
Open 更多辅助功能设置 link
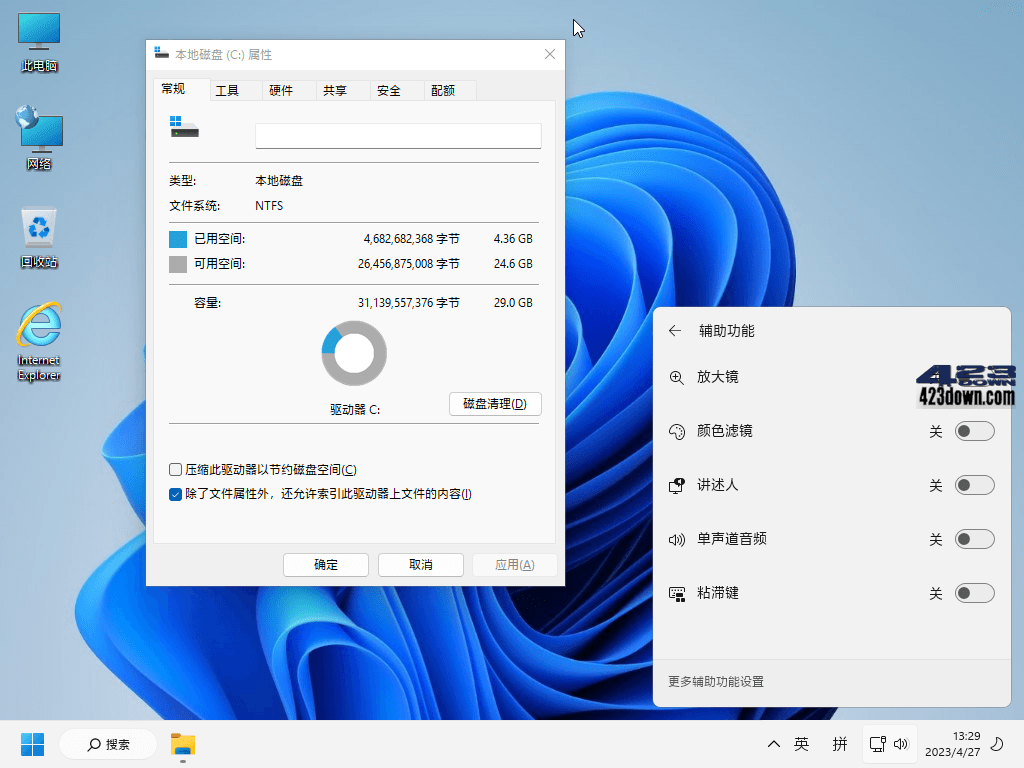click(x=718, y=681)
